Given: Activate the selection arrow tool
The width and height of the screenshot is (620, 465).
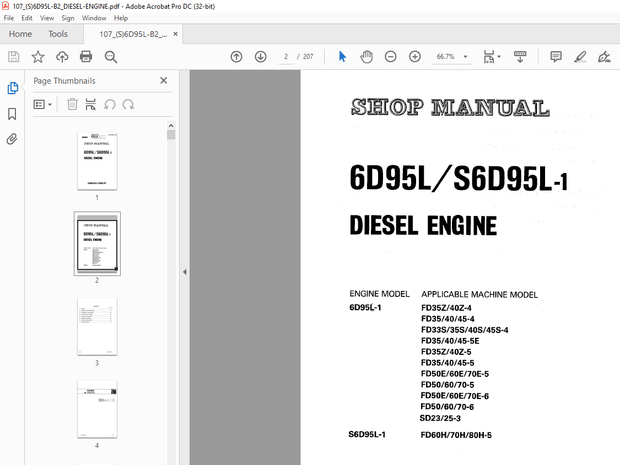Looking at the screenshot, I should click(x=342, y=57).
